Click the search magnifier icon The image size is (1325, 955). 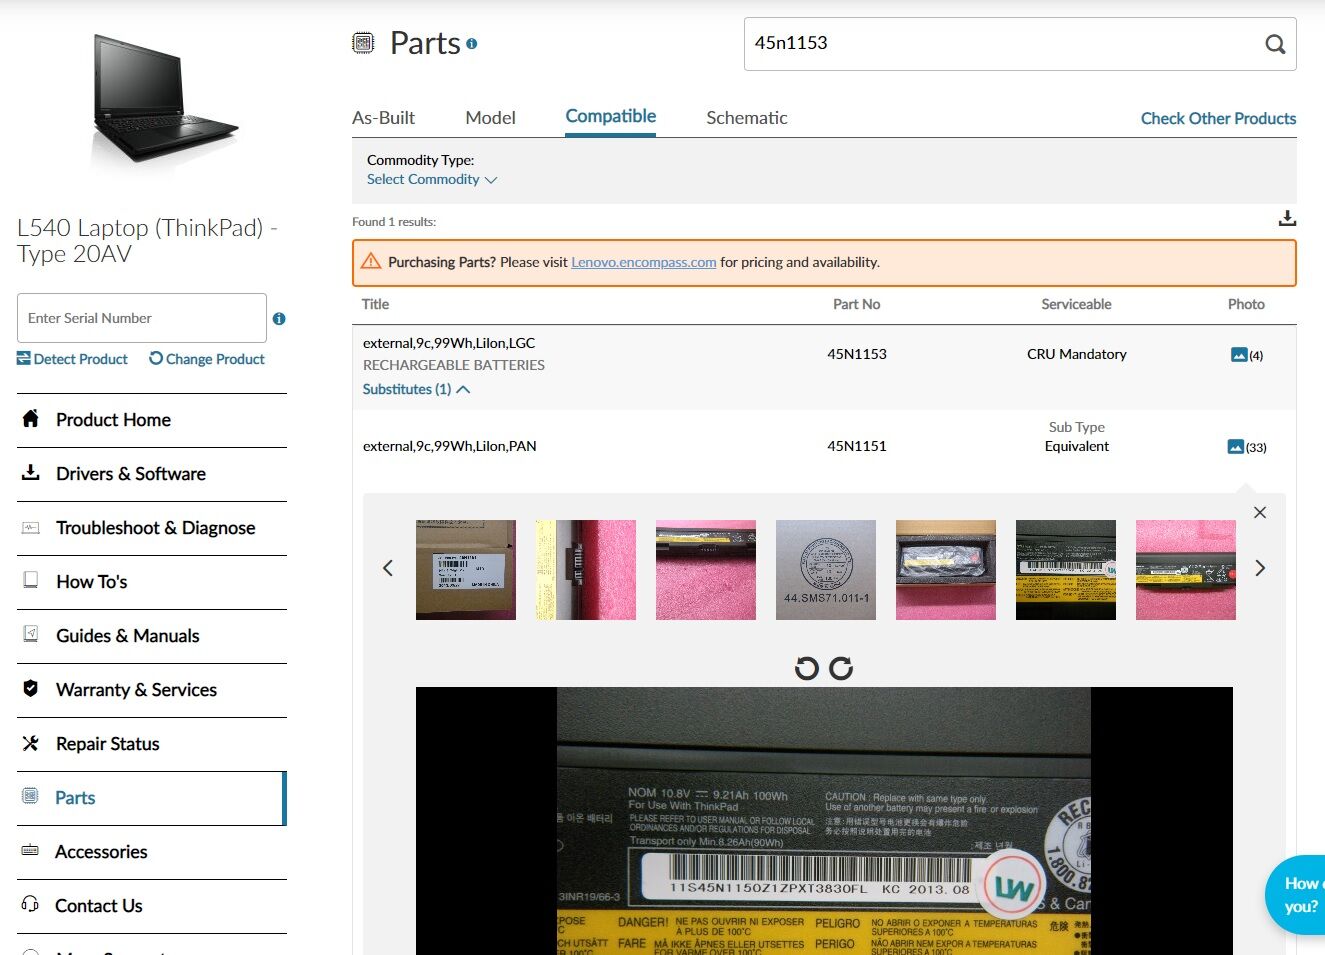(1274, 44)
